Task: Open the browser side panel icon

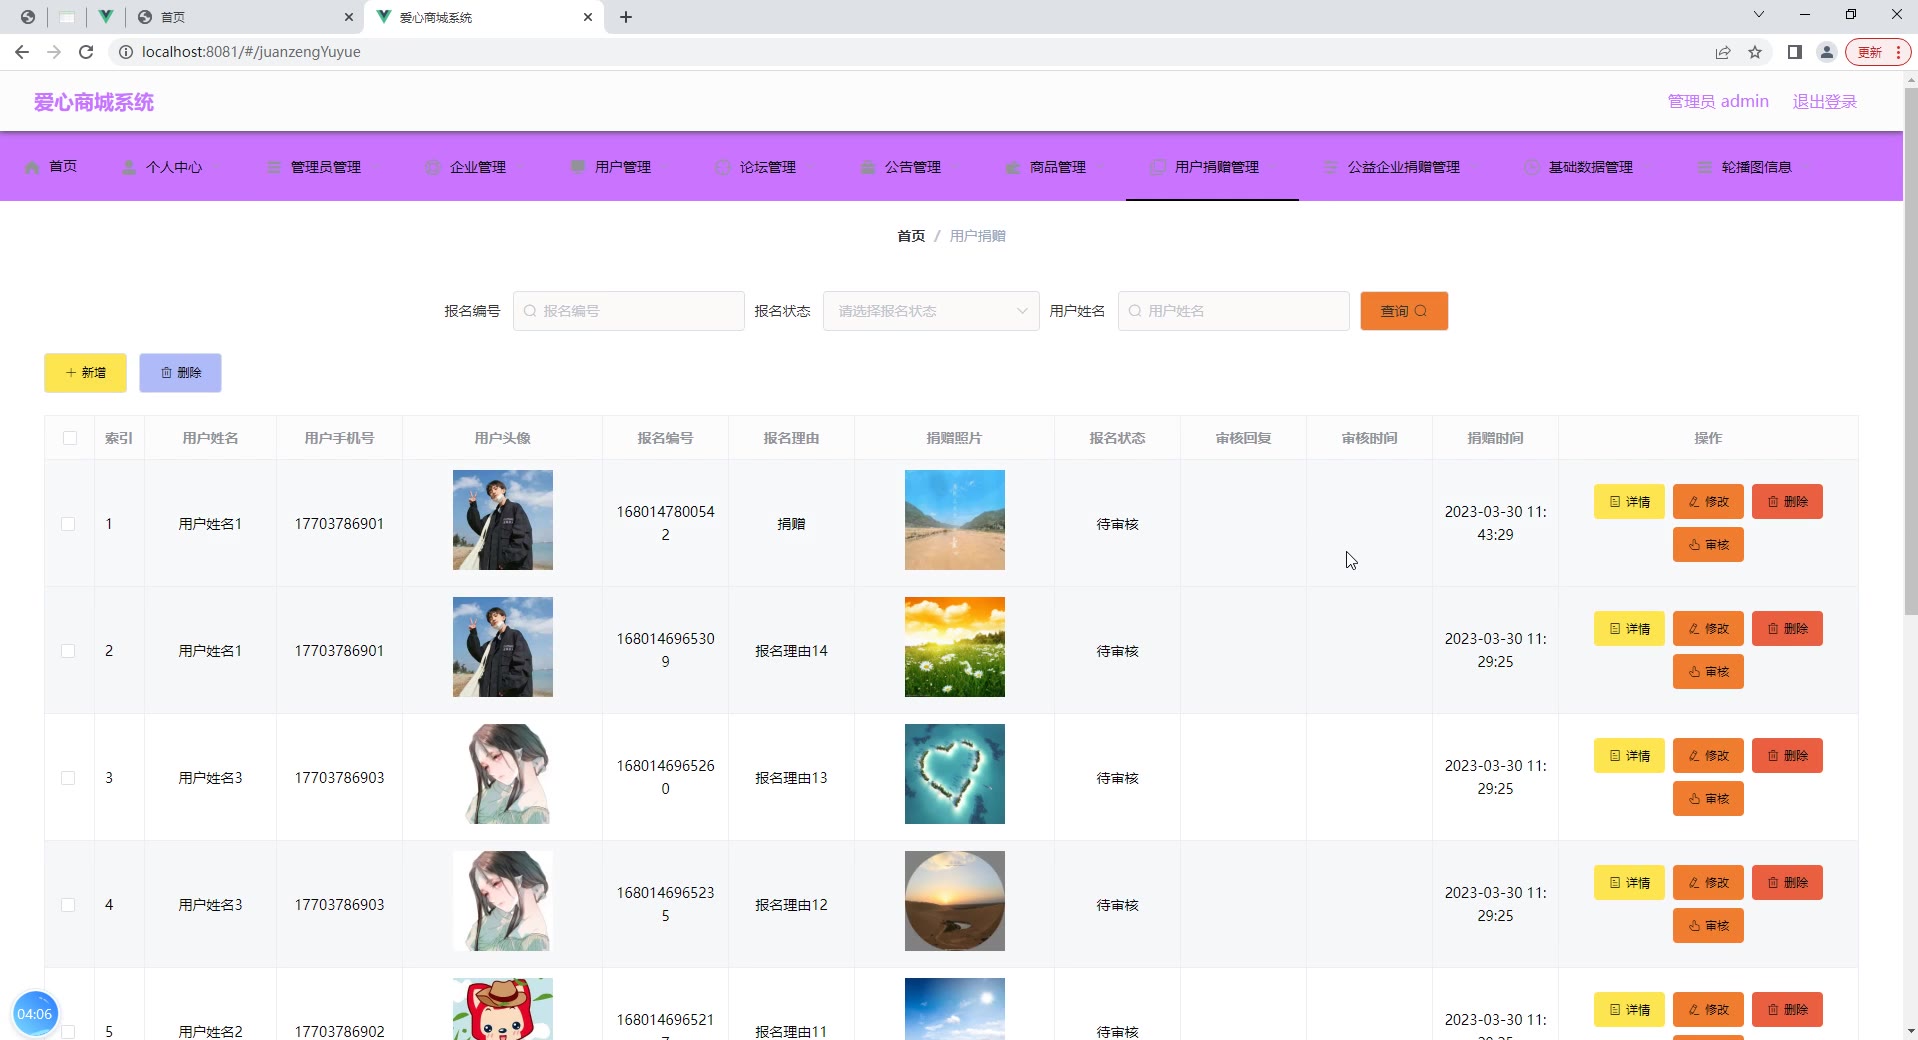Action: pos(1795,52)
